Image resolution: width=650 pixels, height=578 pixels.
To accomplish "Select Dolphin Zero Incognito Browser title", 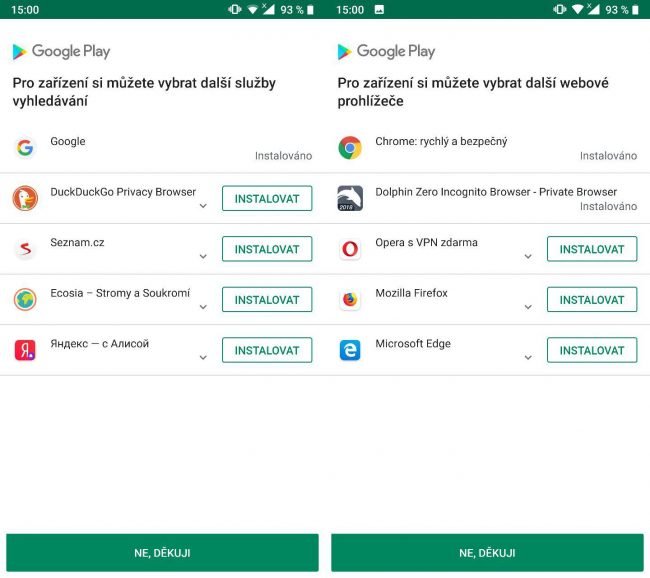I will 496,192.
